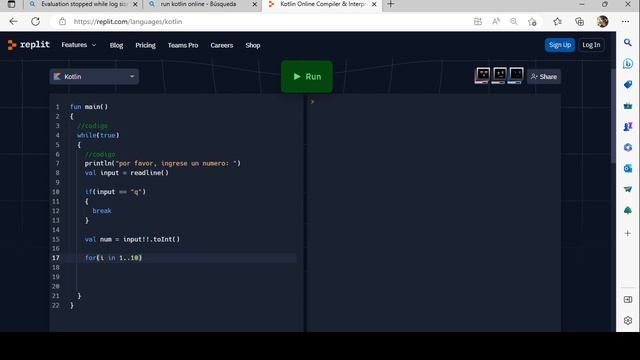
Task: View site information lock icon
Action: (x=62, y=22)
